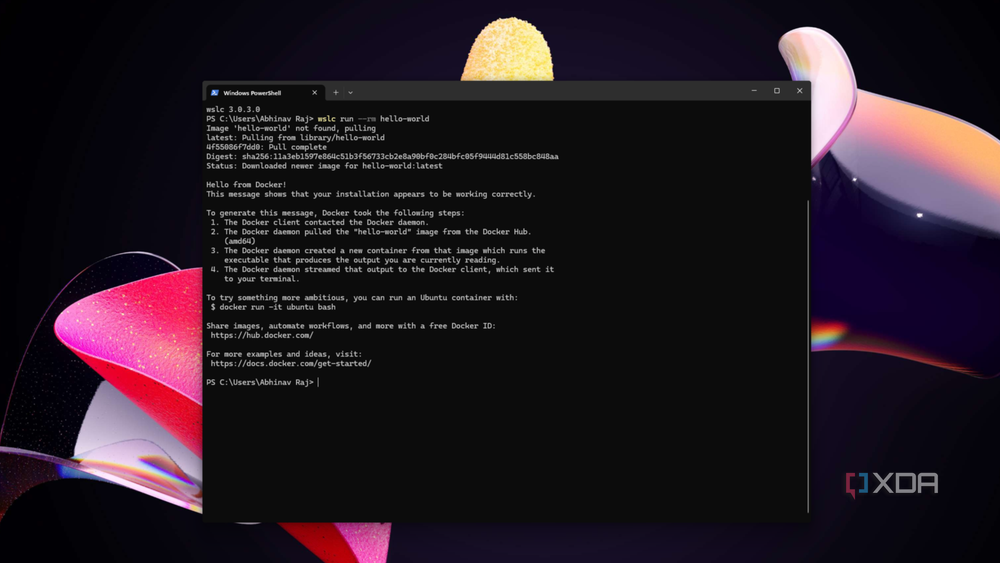Click 'To generate this message' line

pyautogui.click(x=335, y=213)
